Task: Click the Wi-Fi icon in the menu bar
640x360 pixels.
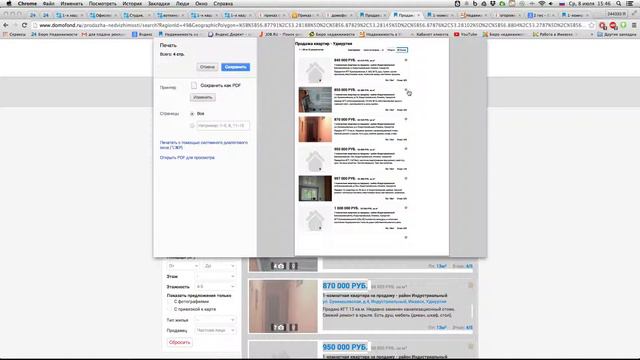Action: pyautogui.click(x=542, y=3)
